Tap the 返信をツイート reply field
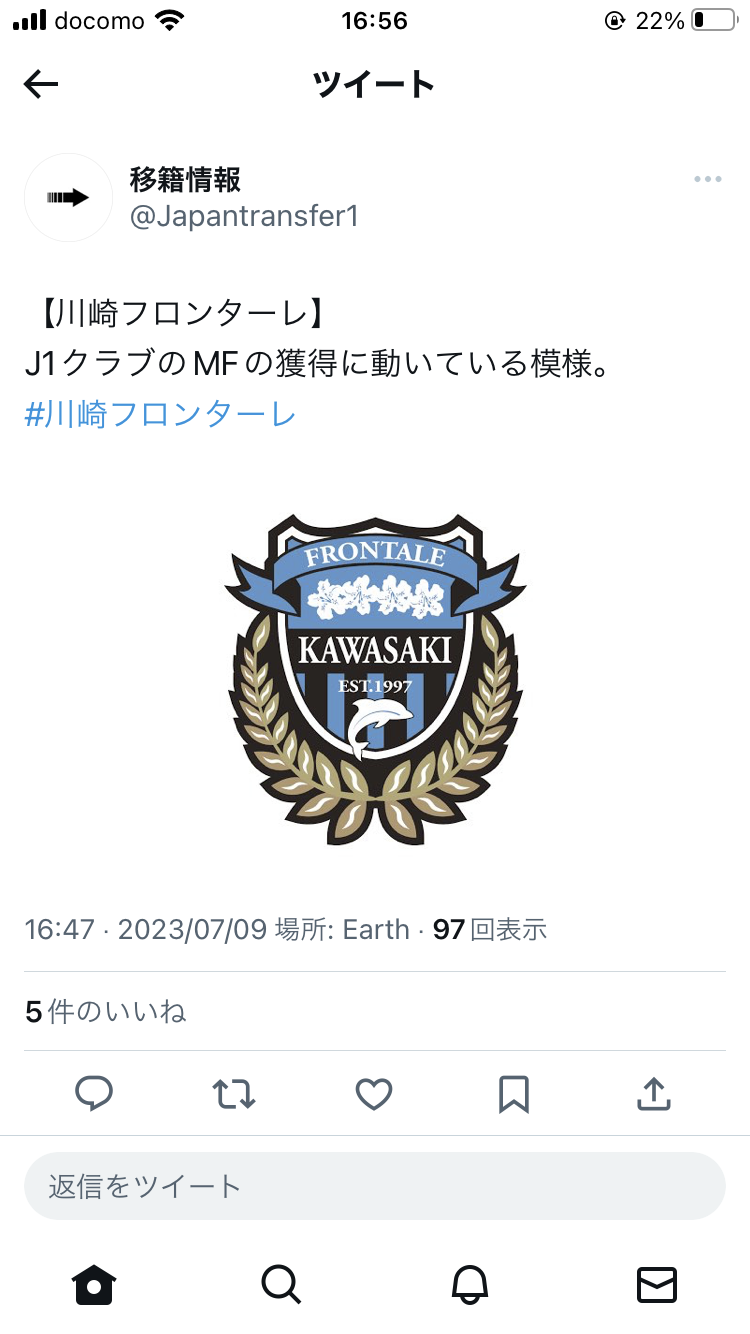Viewport: 750px width, 1334px height. click(375, 1186)
